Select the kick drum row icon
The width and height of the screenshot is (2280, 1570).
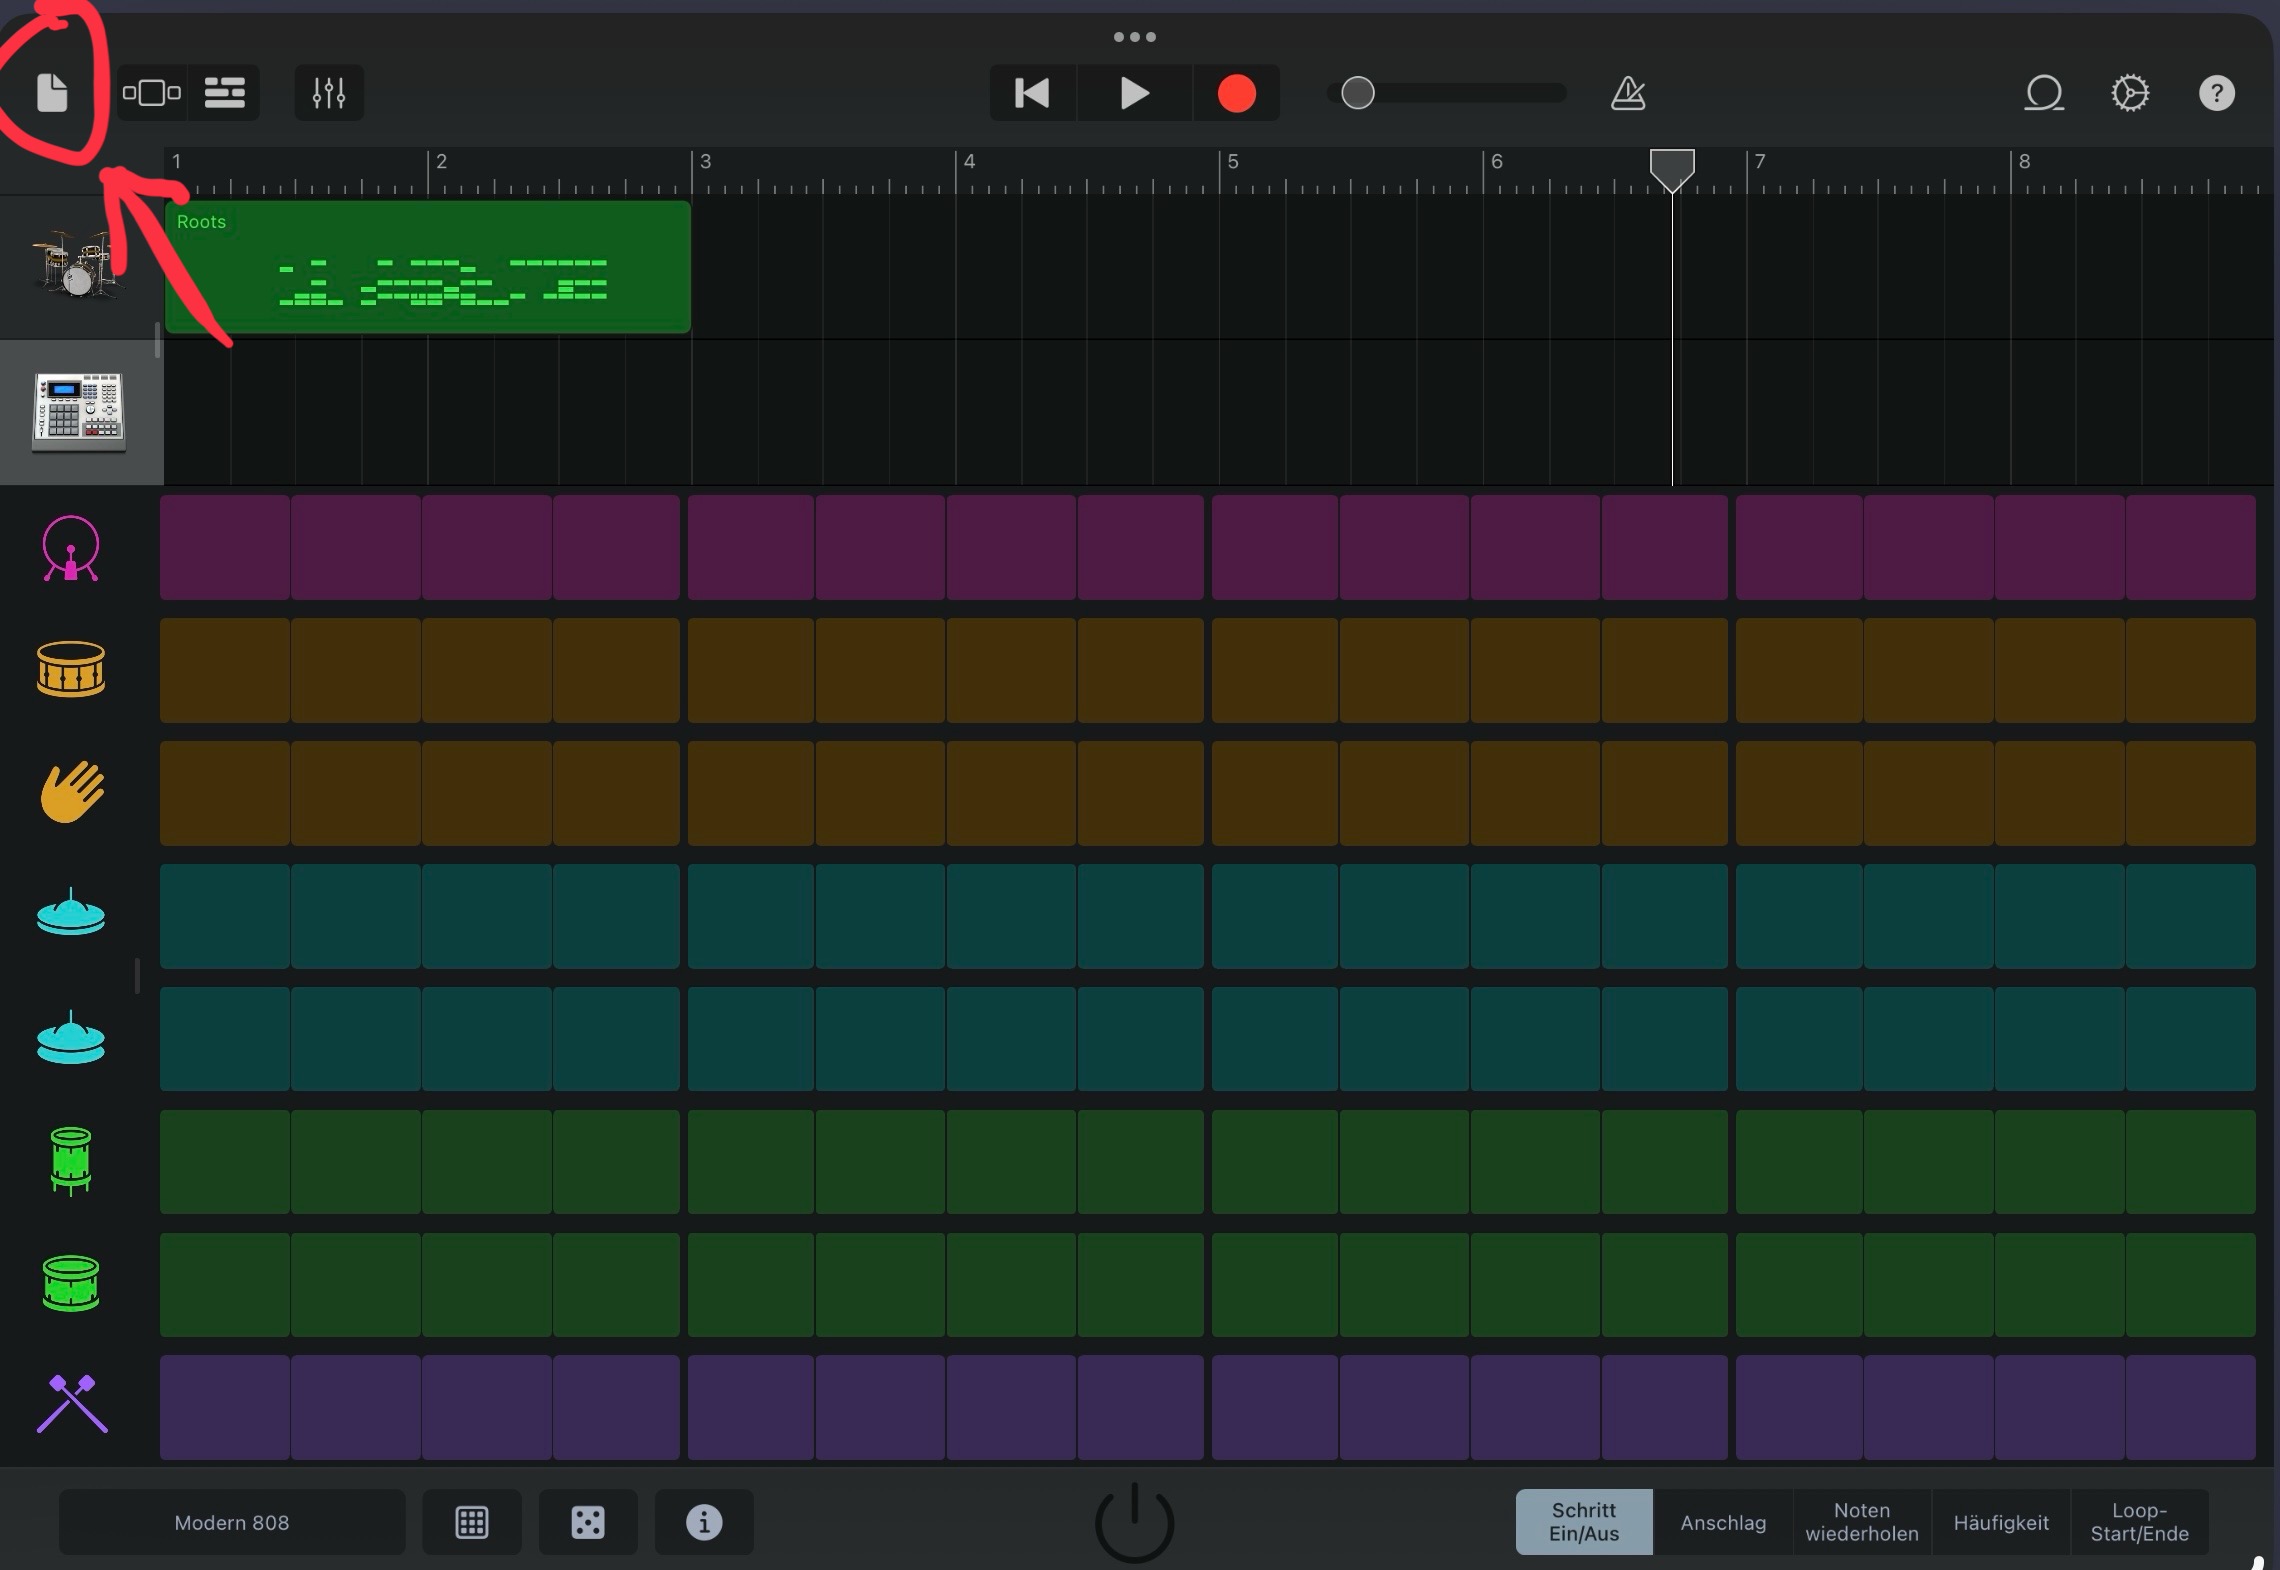coord(71,548)
